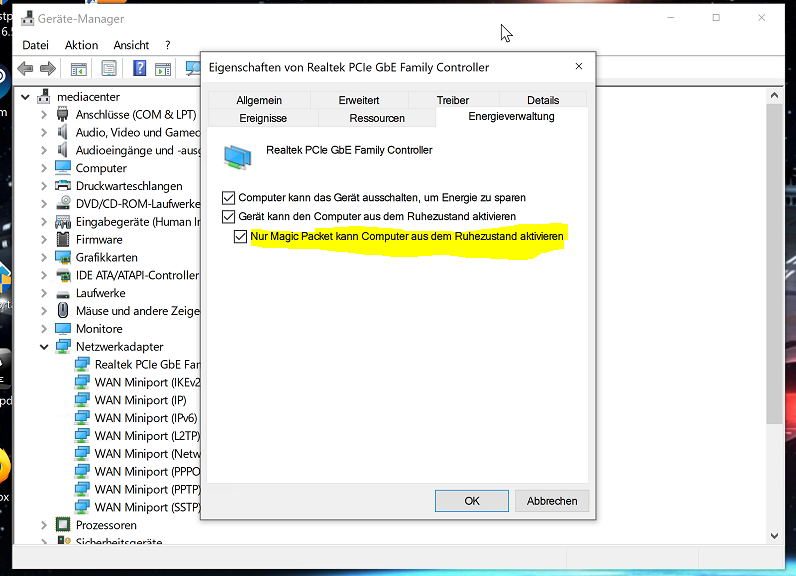Click the Firmware chip icon
This screenshot has height=576, width=796.
click(63, 239)
